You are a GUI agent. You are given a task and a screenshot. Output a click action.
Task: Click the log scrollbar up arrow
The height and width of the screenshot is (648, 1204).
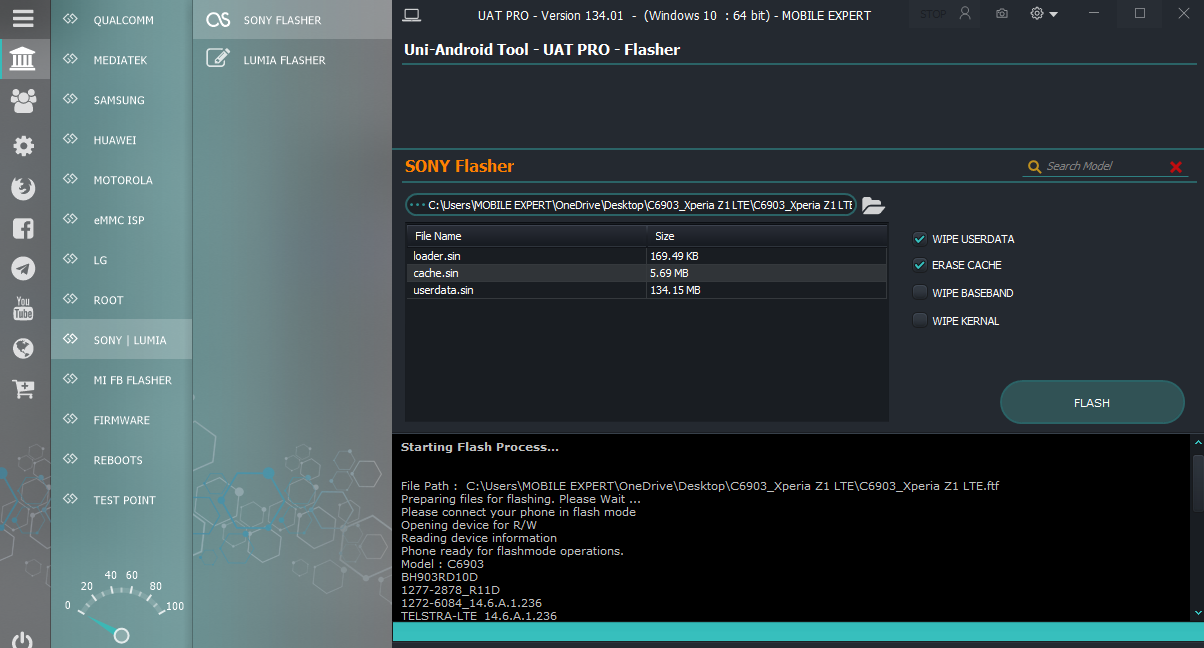pyautogui.click(x=1197, y=442)
